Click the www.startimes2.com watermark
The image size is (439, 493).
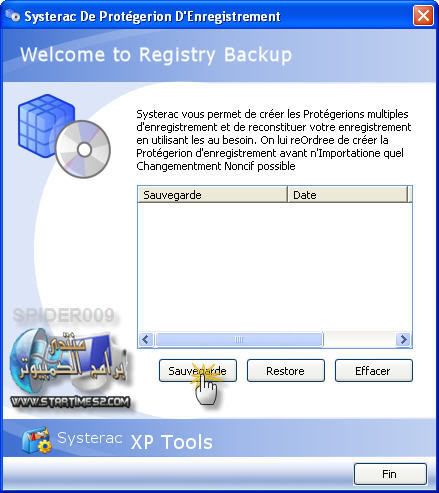(x=70, y=402)
